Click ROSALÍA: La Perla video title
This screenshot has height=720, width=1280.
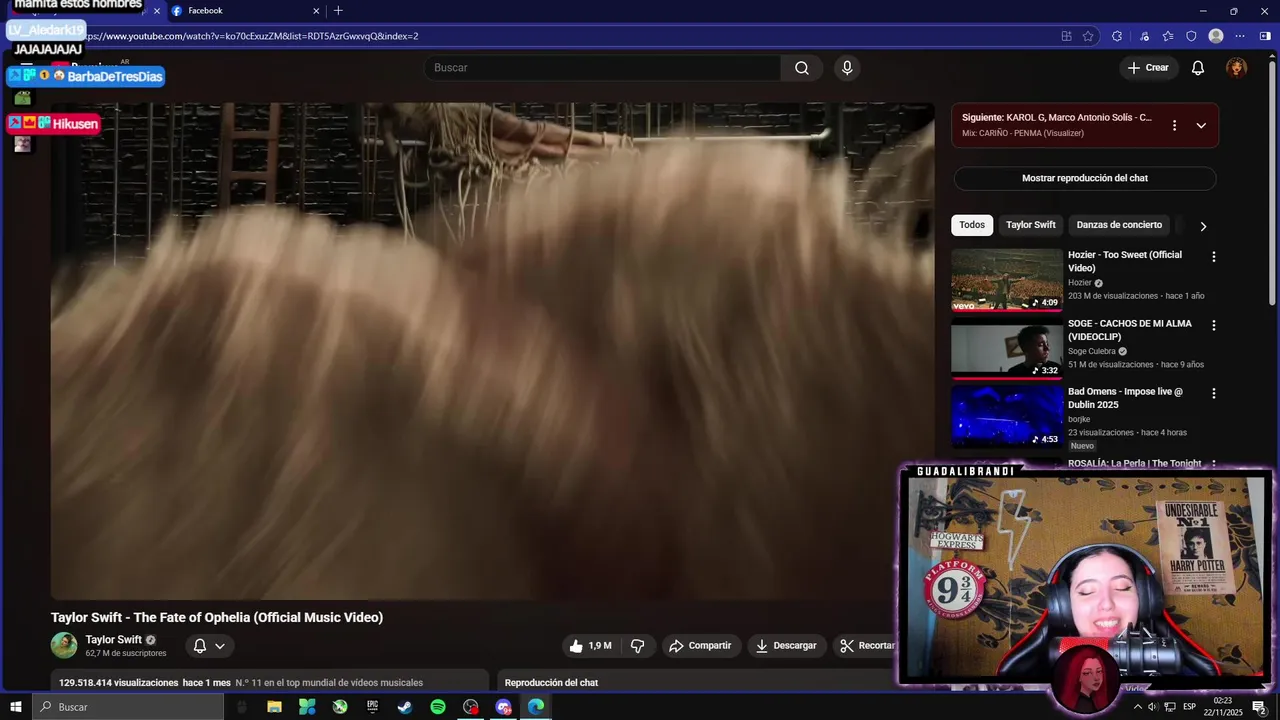point(1135,464)
